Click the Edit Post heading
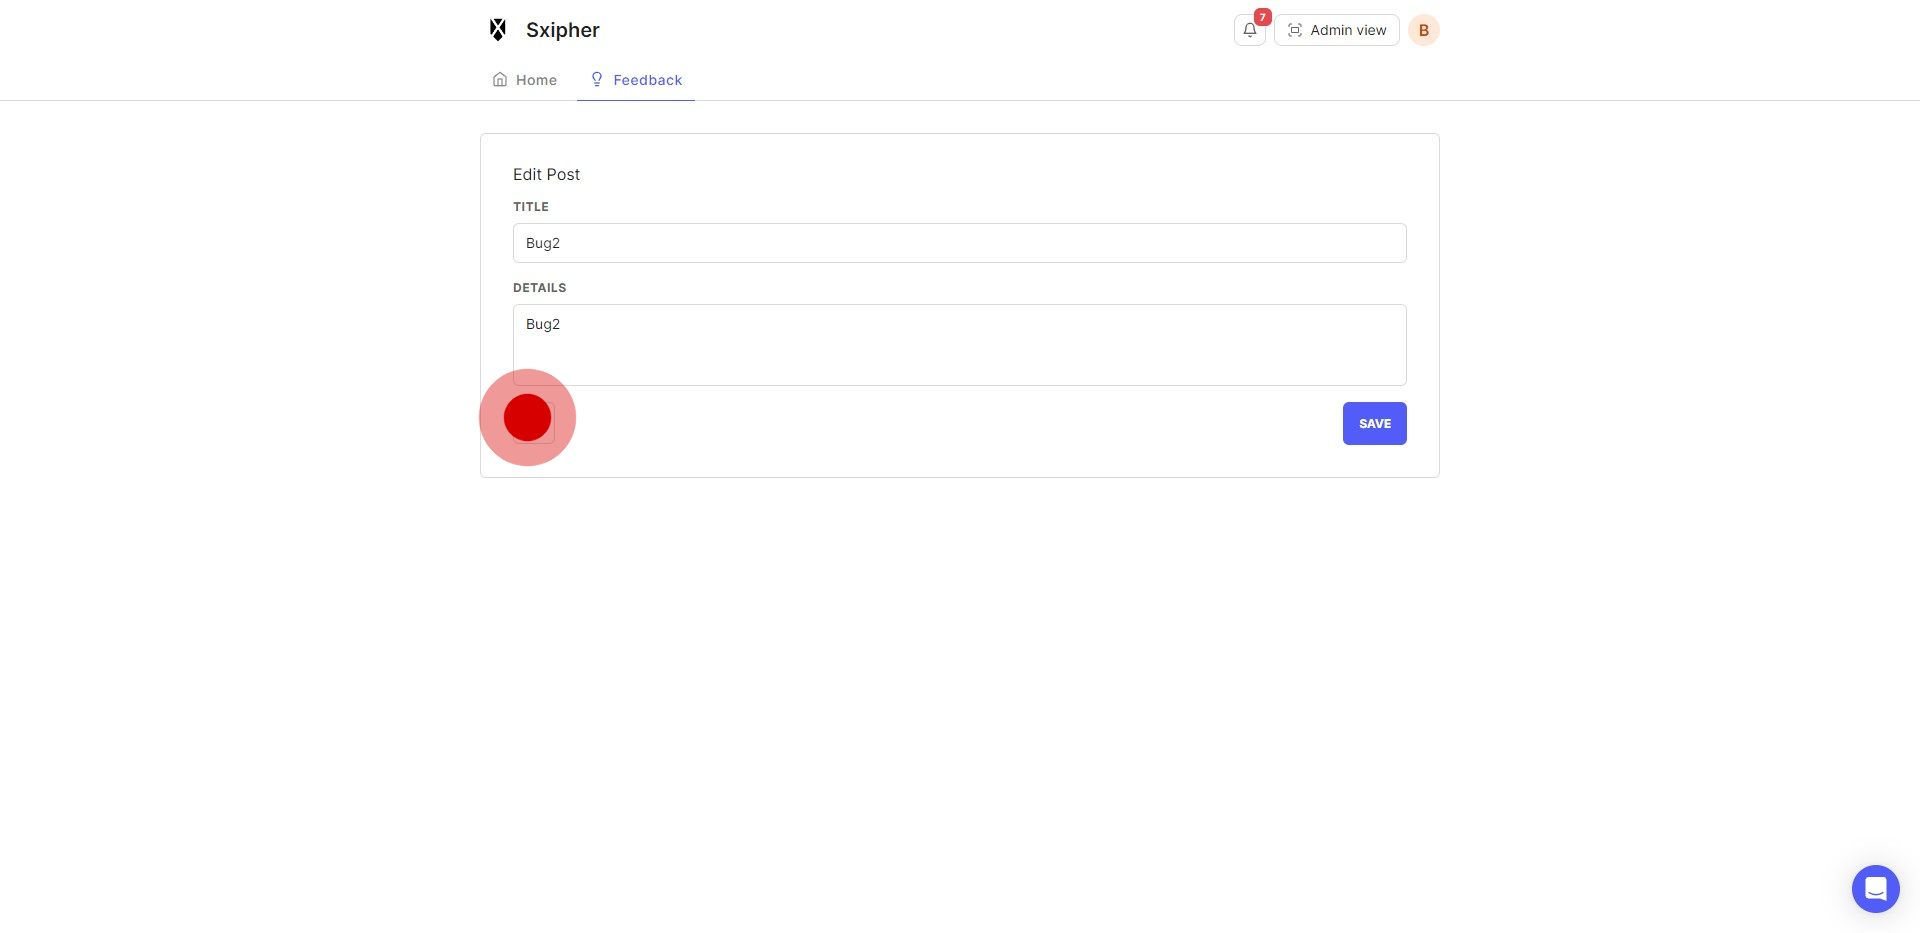The height and width of the screenshot is (933, 1920). coord(546,174)
